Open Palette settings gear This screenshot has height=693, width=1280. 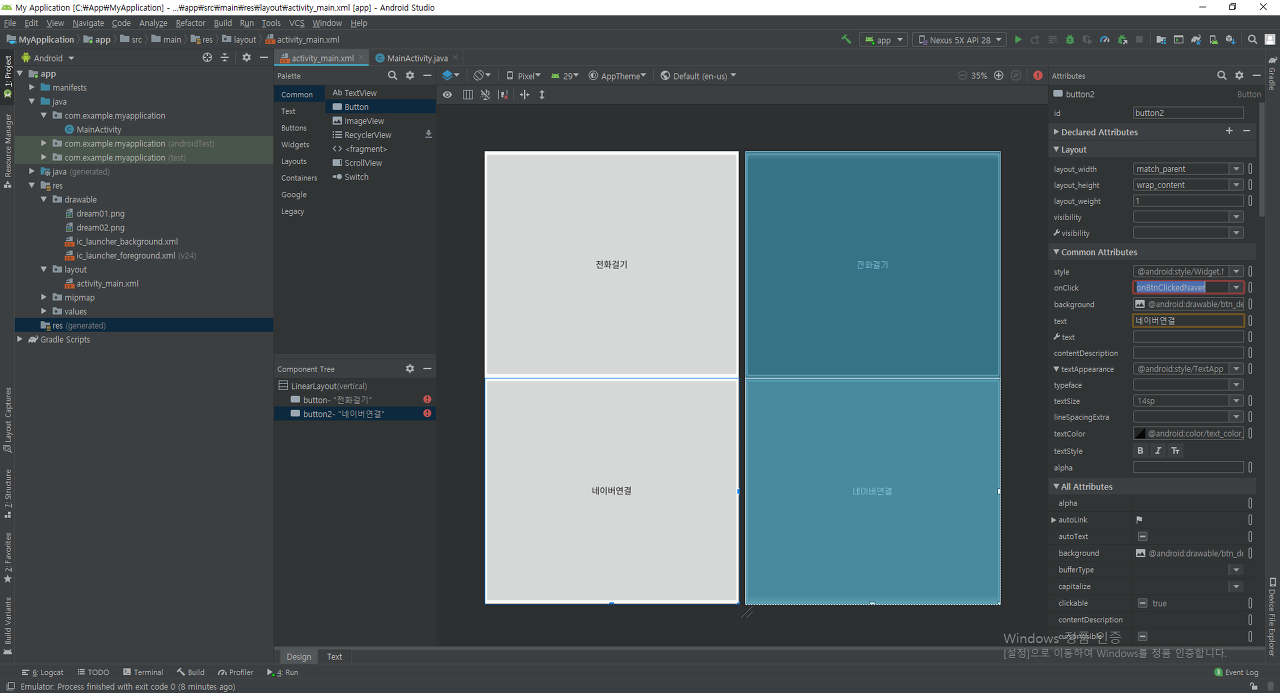tap(410, 75)
